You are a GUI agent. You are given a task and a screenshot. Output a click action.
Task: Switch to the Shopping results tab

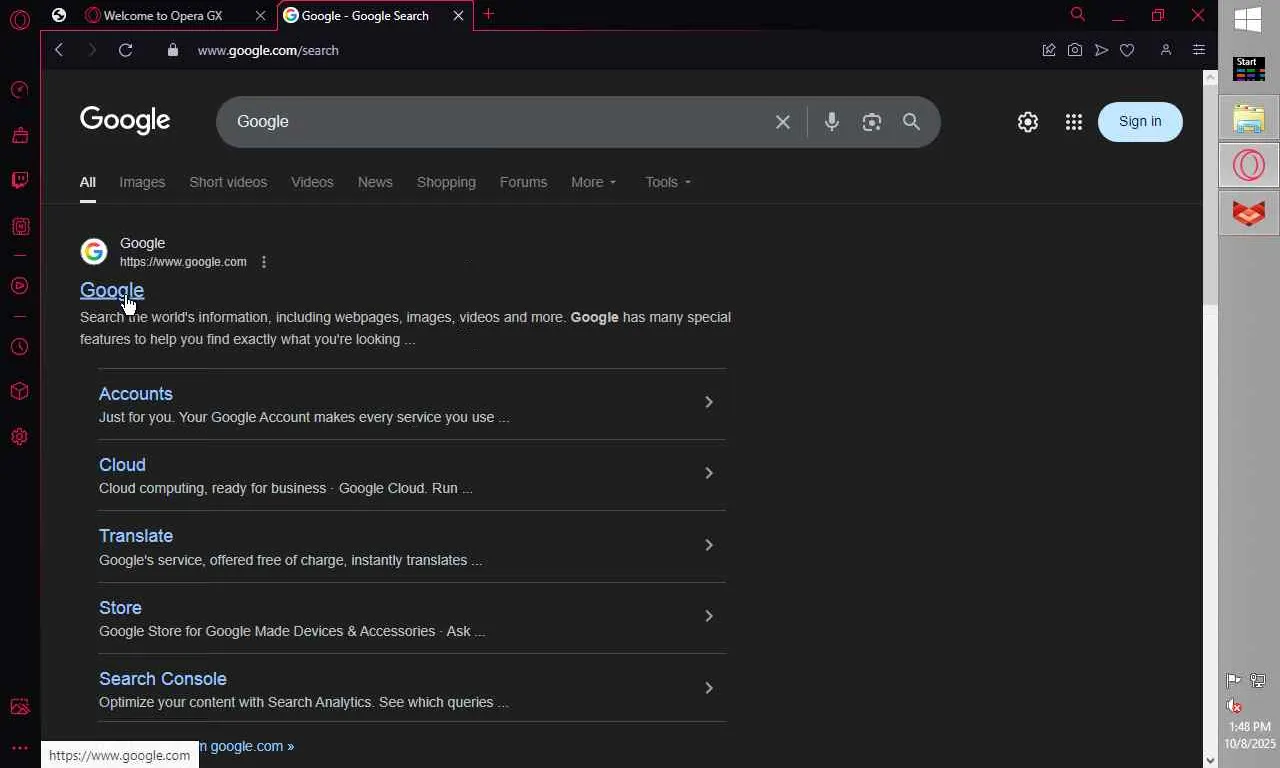point(446,182)
